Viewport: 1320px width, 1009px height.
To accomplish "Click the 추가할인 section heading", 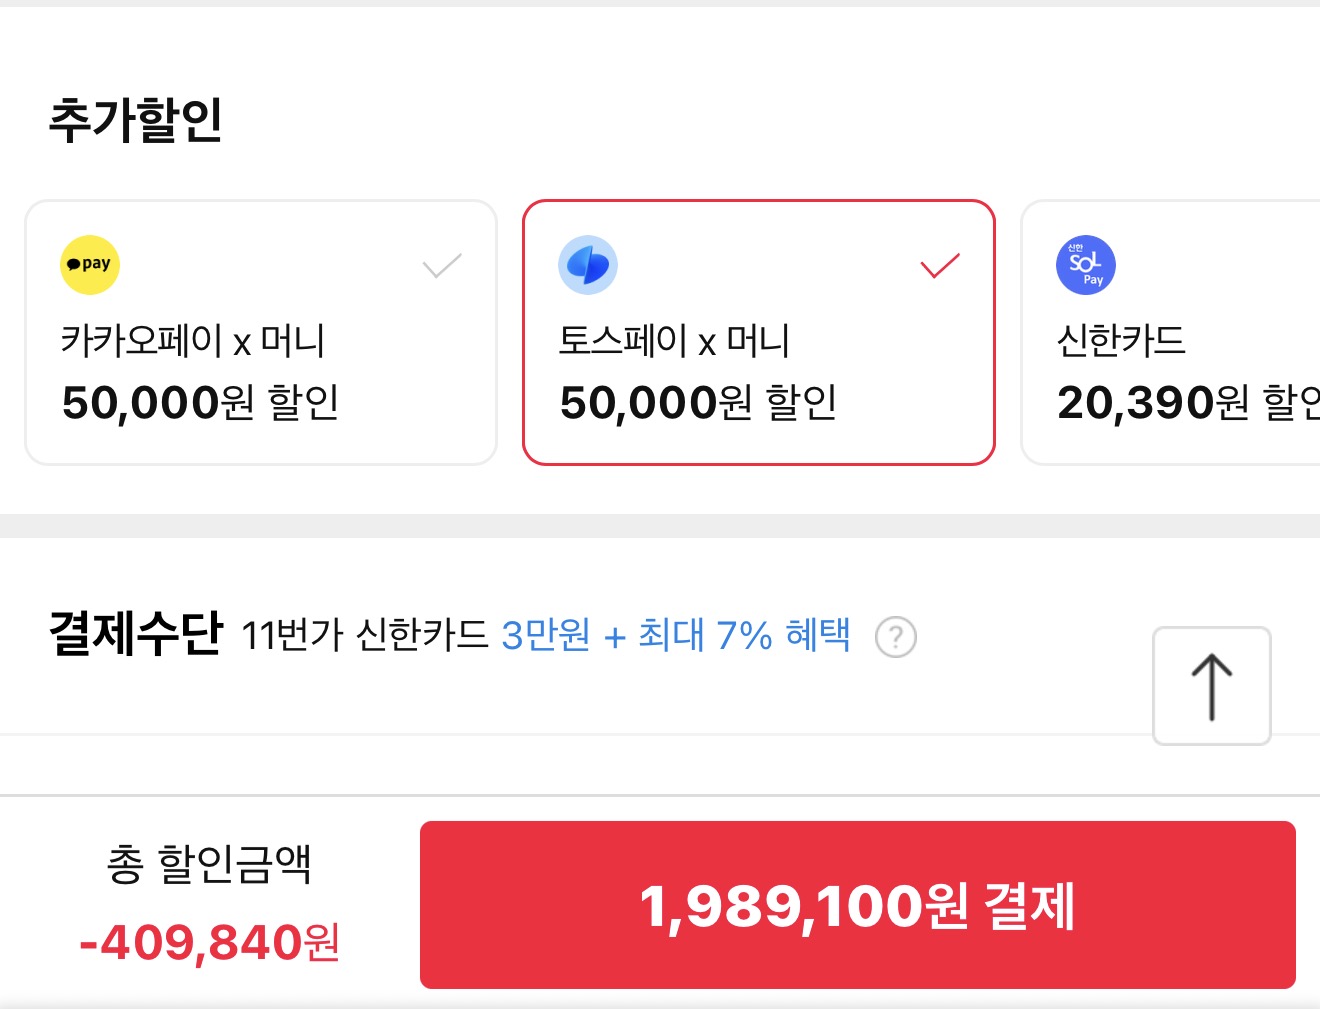I will [136, 120].
